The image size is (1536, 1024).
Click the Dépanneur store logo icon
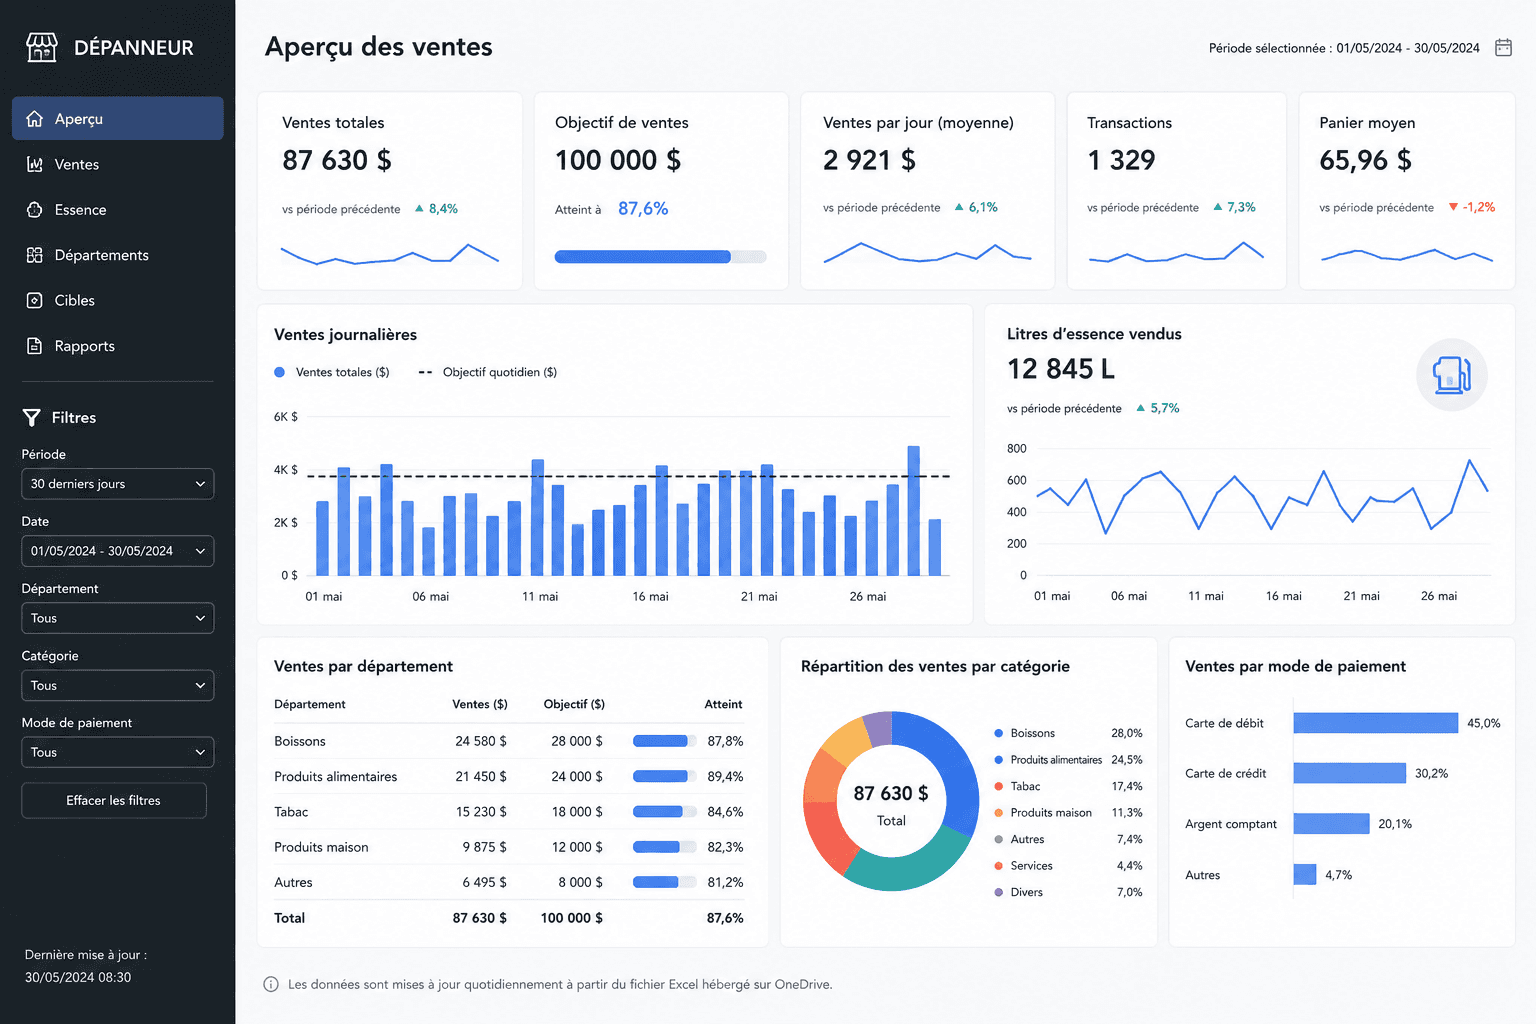coord(41,47)
